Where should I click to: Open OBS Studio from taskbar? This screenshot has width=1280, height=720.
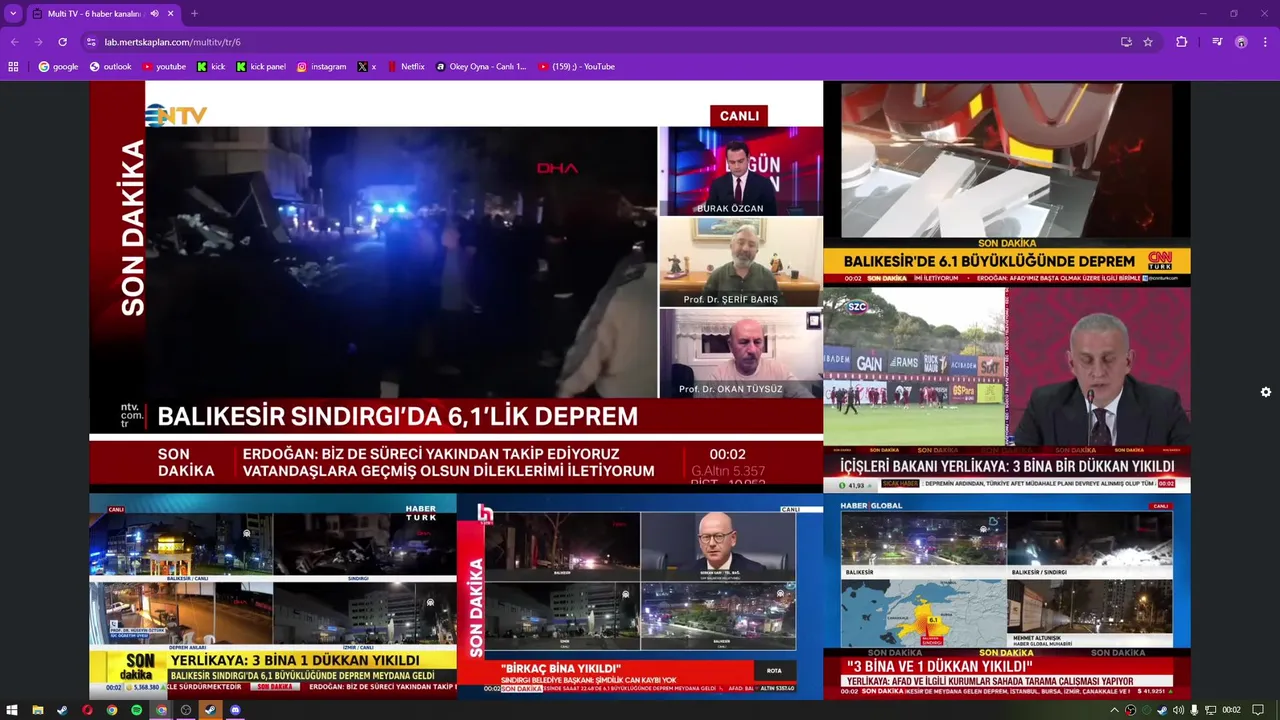tap(186, 710)
